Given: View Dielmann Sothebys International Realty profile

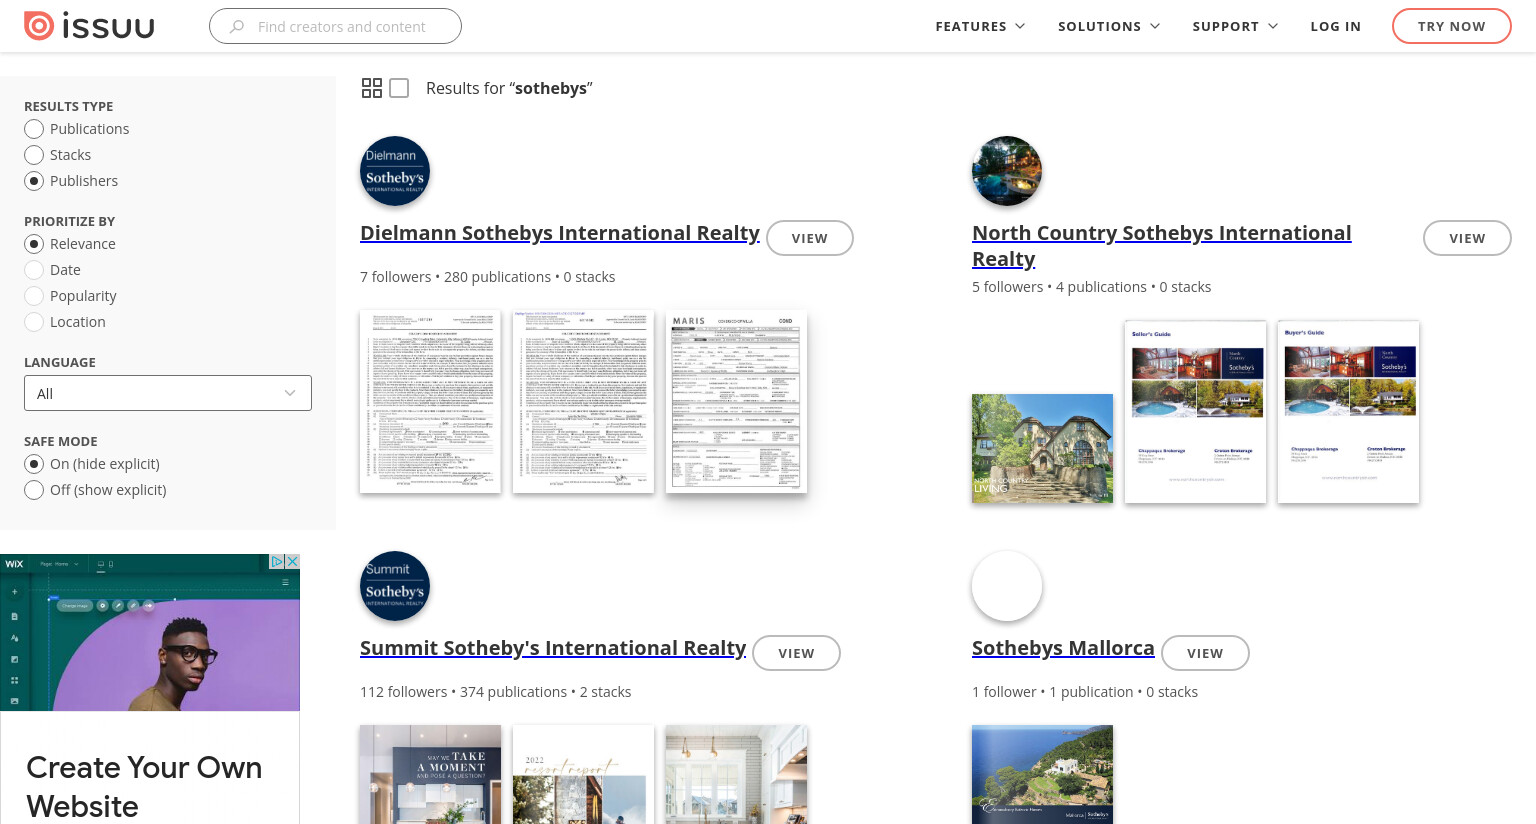Looking at the screenshot, I should (x=810, y=238).
